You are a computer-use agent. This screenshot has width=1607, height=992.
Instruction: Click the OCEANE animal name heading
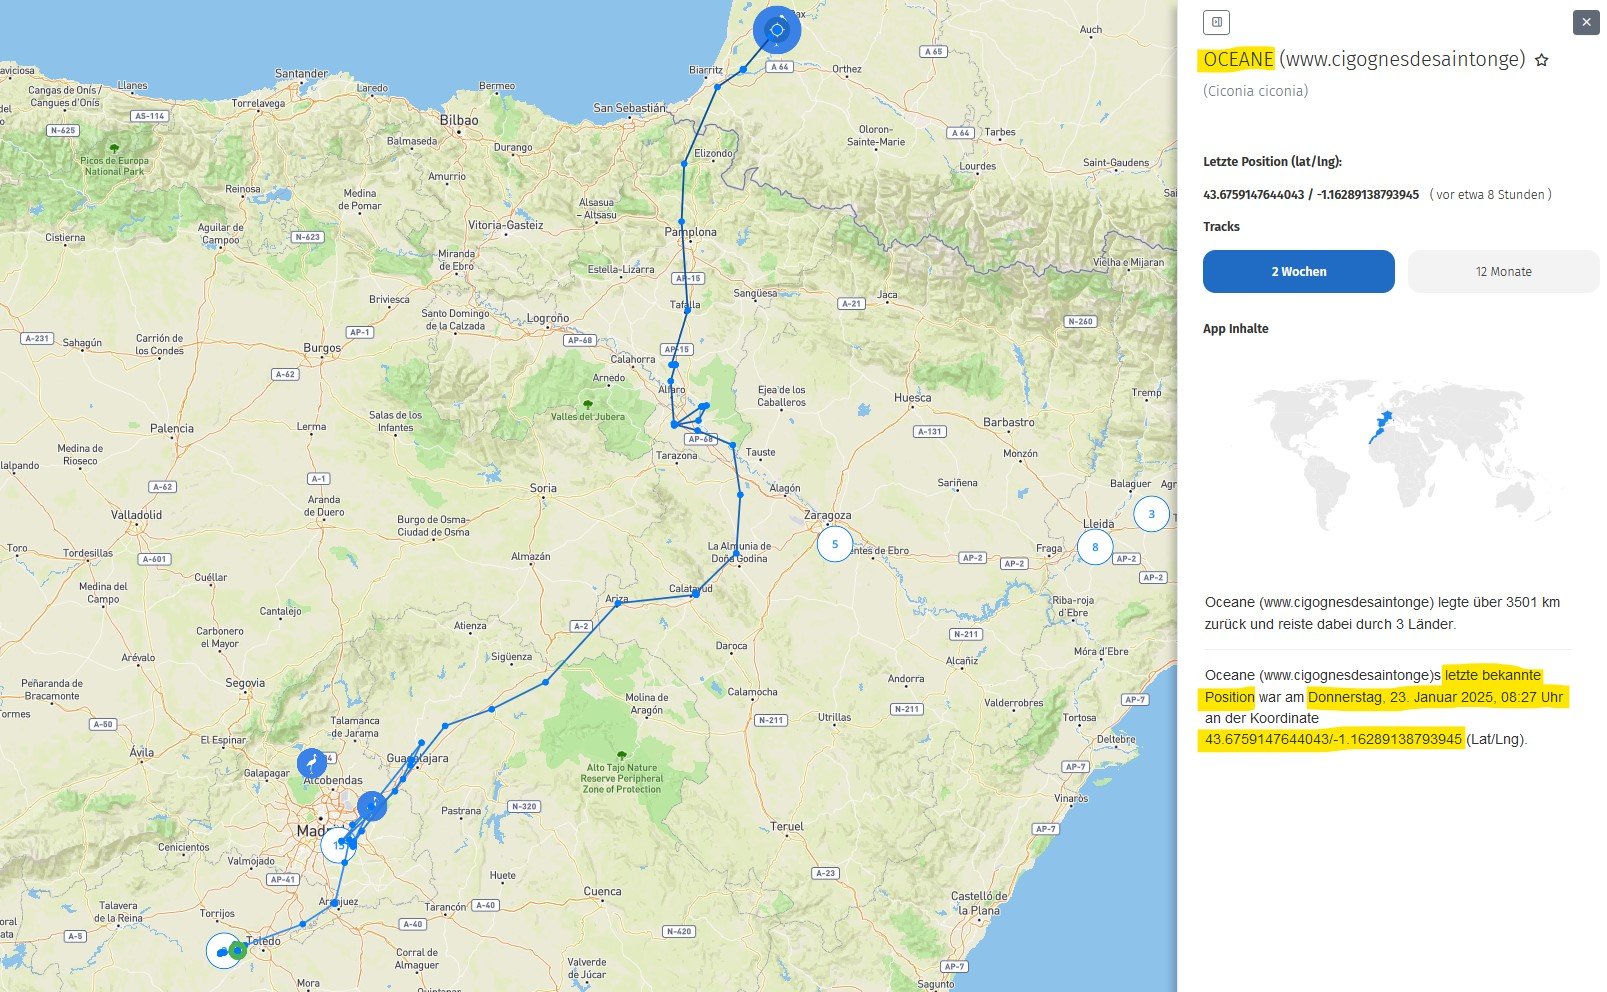tap(1238, 60)
